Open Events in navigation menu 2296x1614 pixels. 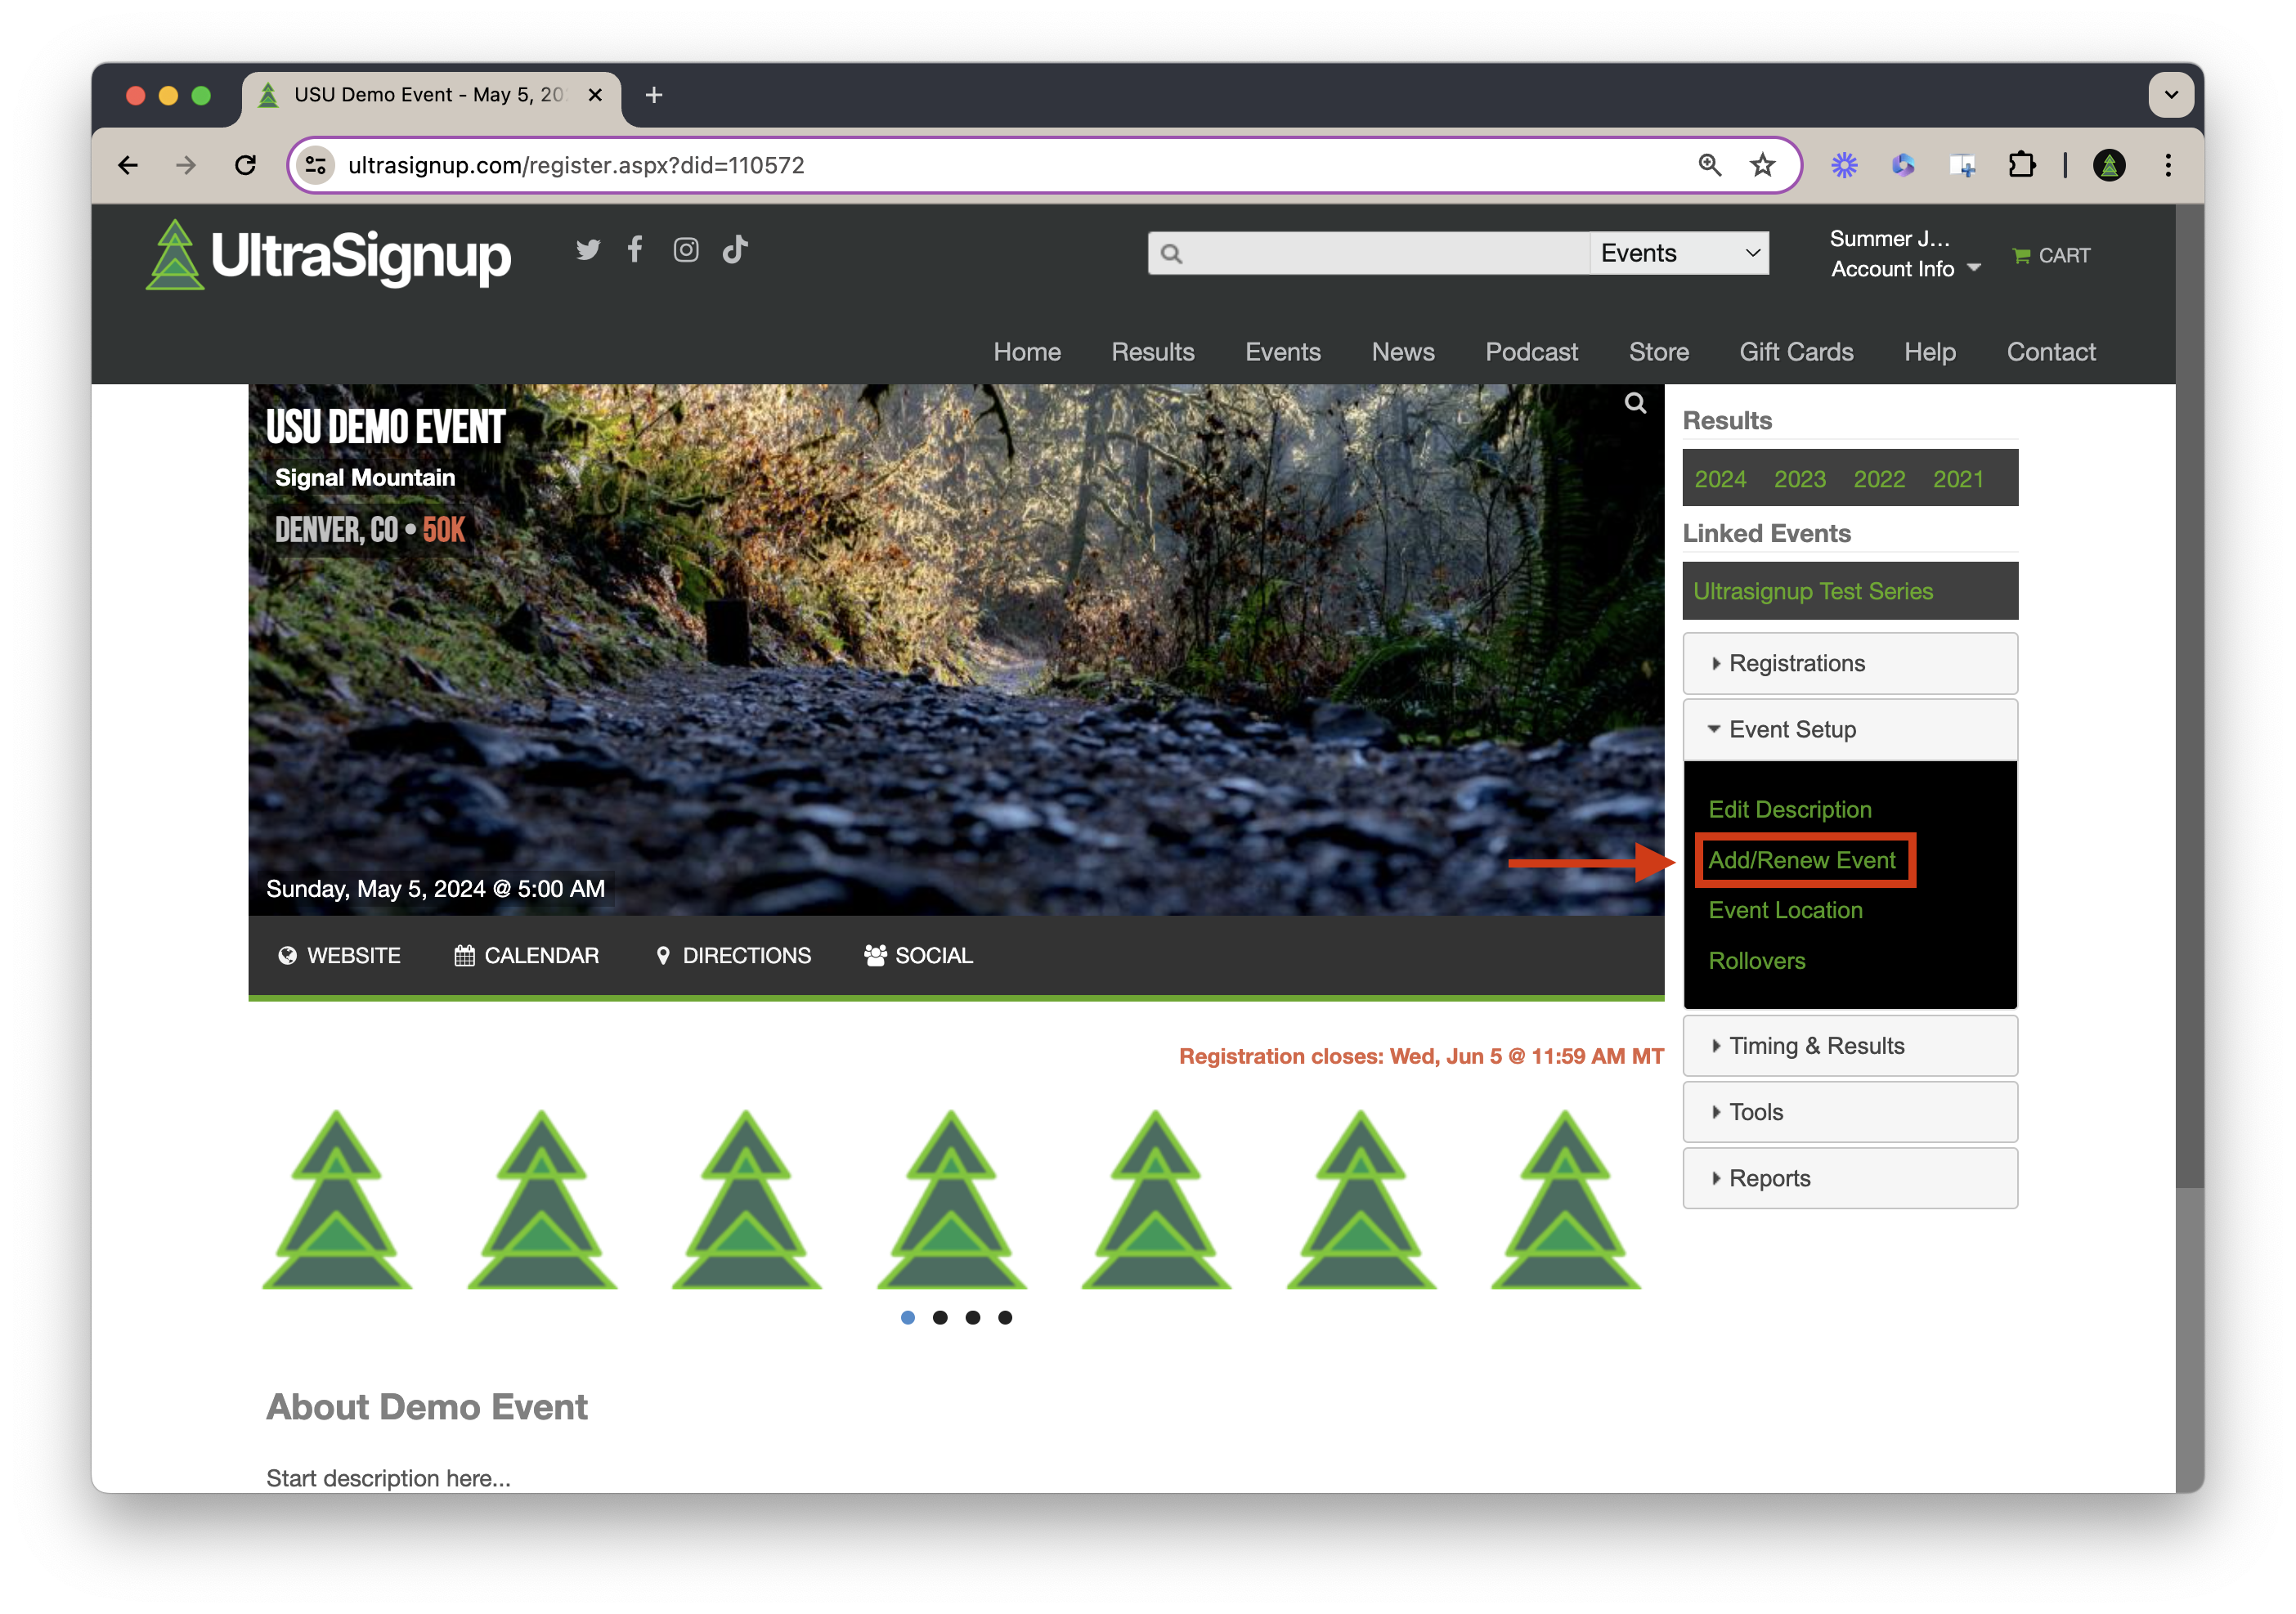tap(1283, 352)
